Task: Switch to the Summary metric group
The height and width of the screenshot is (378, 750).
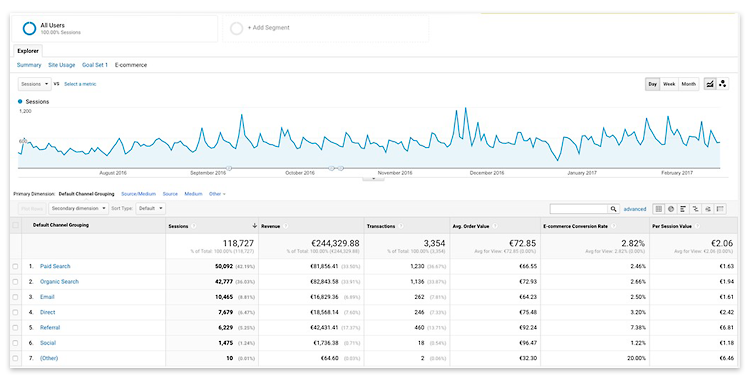Action: [x=29, y=65]
